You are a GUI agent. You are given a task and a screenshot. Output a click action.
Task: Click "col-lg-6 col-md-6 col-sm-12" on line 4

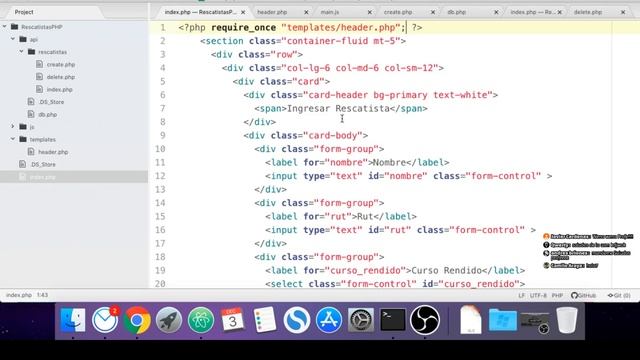(360, 68)
